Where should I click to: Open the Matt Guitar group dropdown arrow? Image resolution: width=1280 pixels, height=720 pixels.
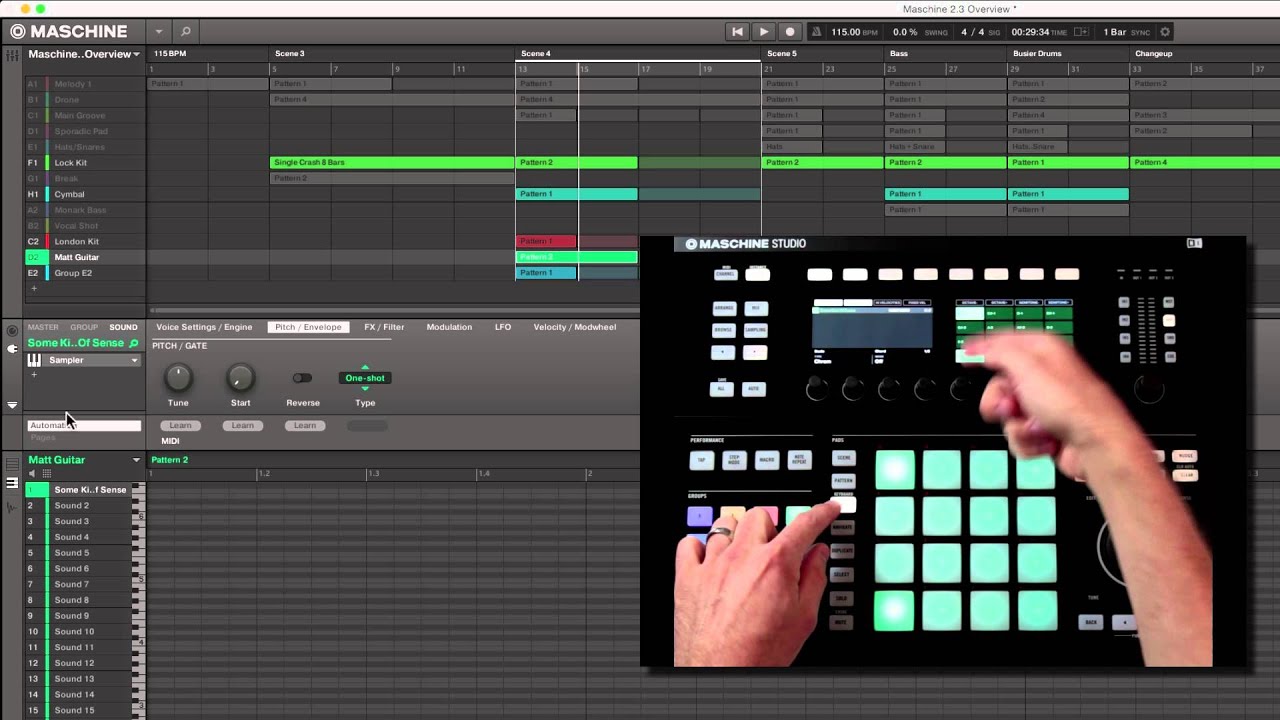(136, 460)
